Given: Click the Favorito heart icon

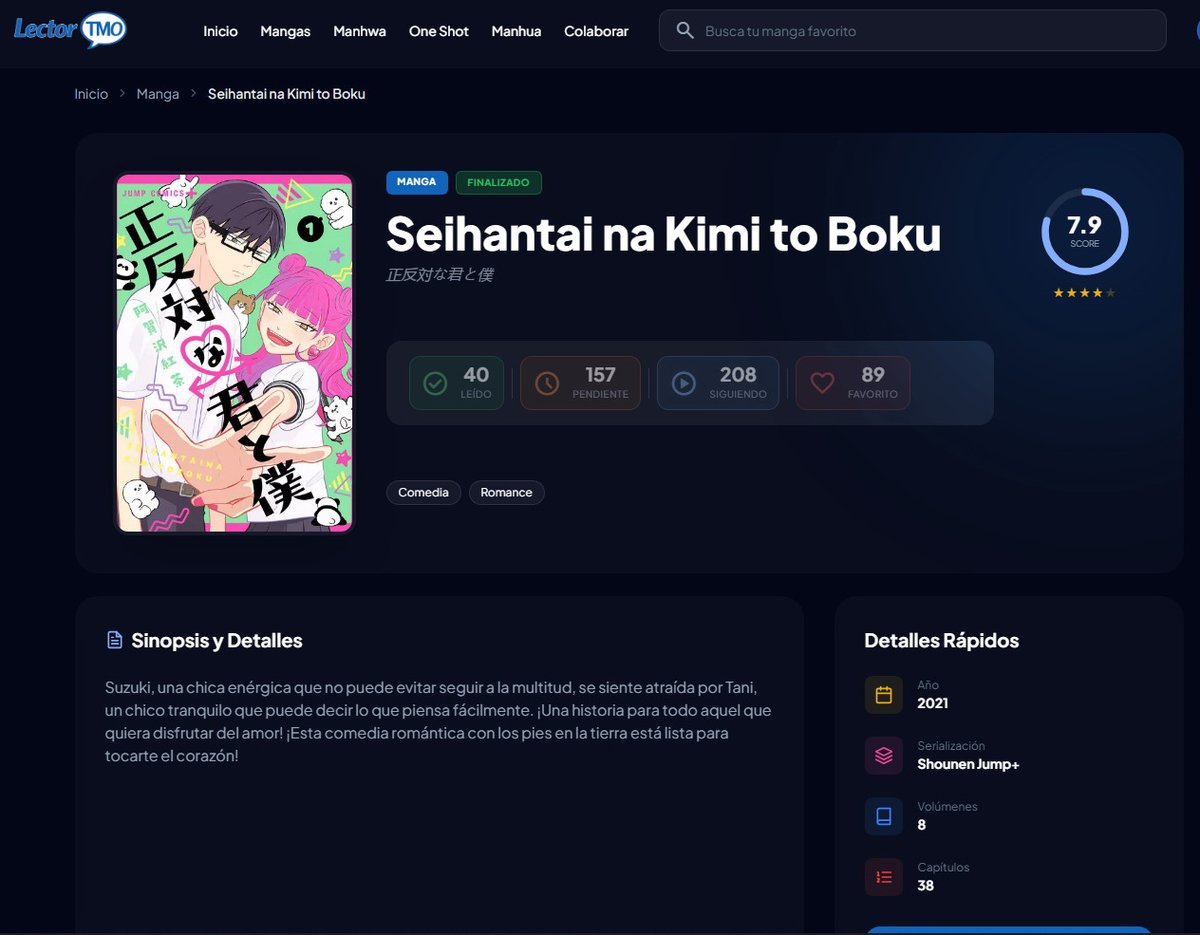Looking at the screenshot, I should (x=822, y=383).
